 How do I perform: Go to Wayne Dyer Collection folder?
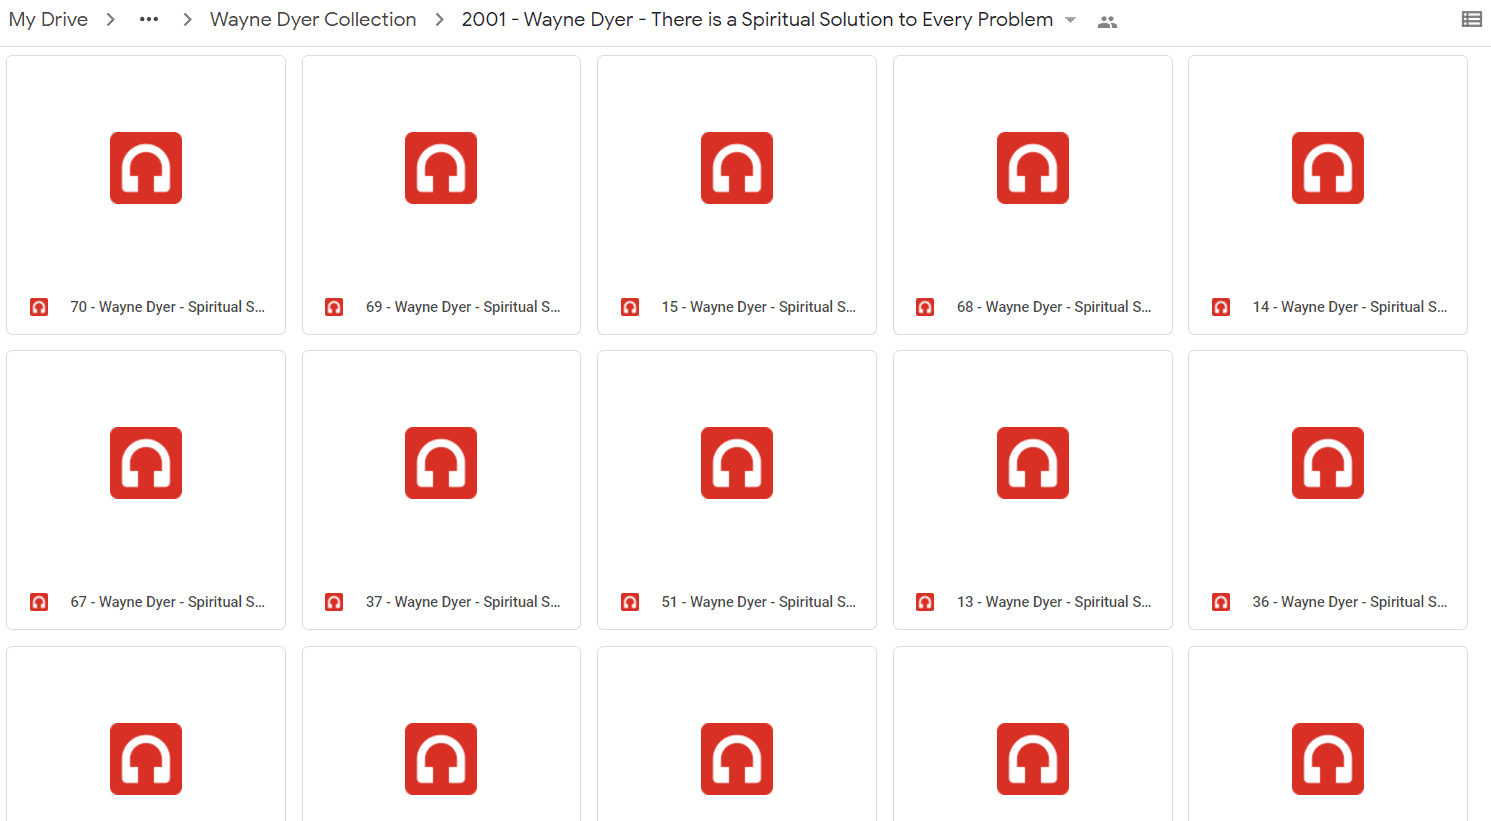pos(313,20)
